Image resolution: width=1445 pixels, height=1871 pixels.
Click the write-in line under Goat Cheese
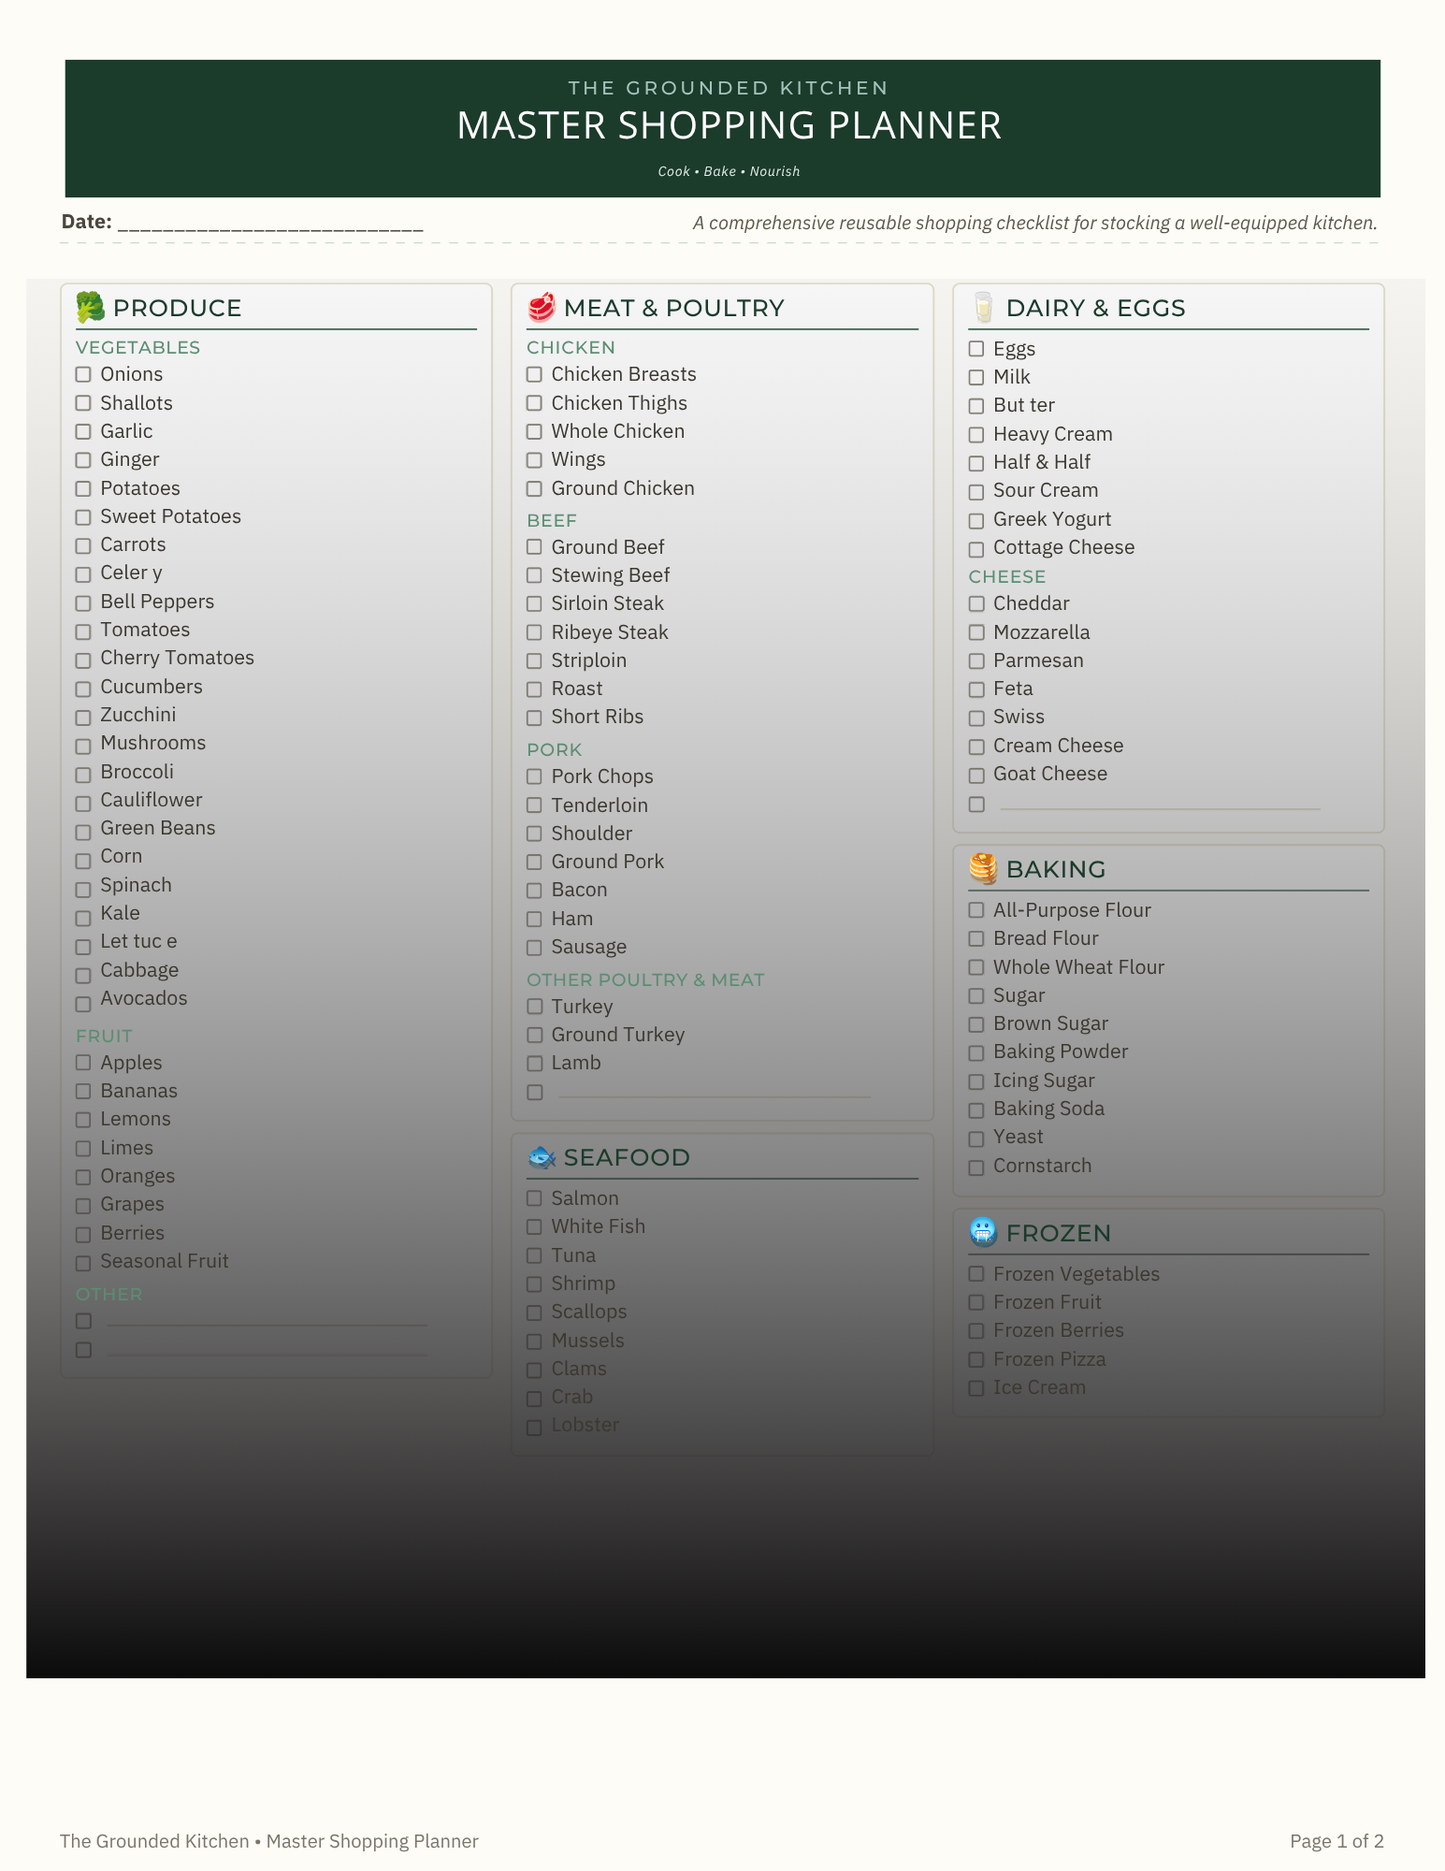coord(1160,807)
